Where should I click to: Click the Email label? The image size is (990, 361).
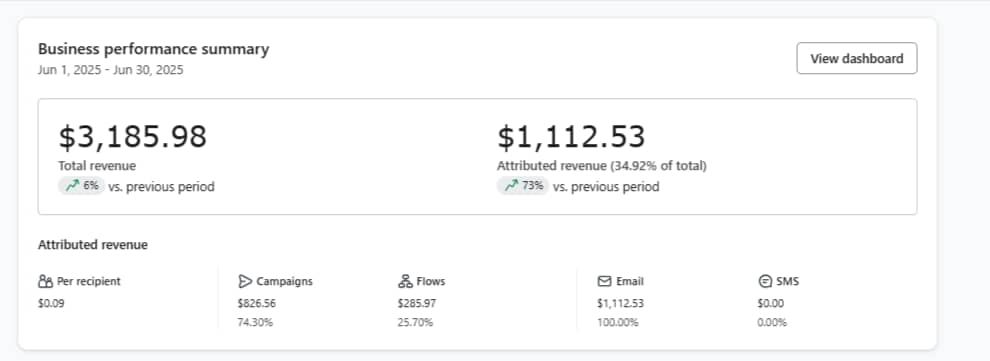629,281
